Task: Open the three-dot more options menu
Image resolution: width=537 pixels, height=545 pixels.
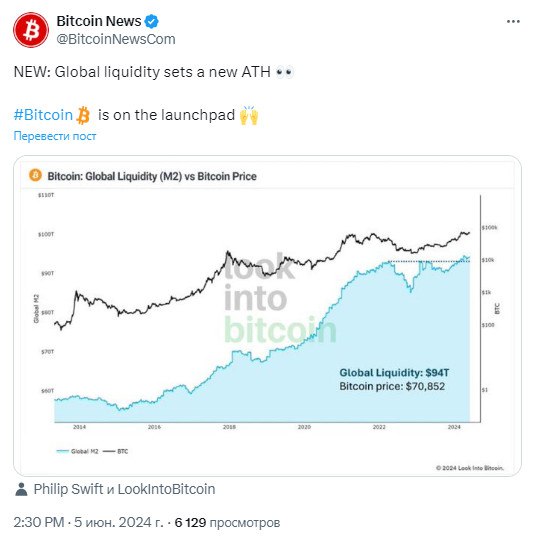Action: point(513,22)
